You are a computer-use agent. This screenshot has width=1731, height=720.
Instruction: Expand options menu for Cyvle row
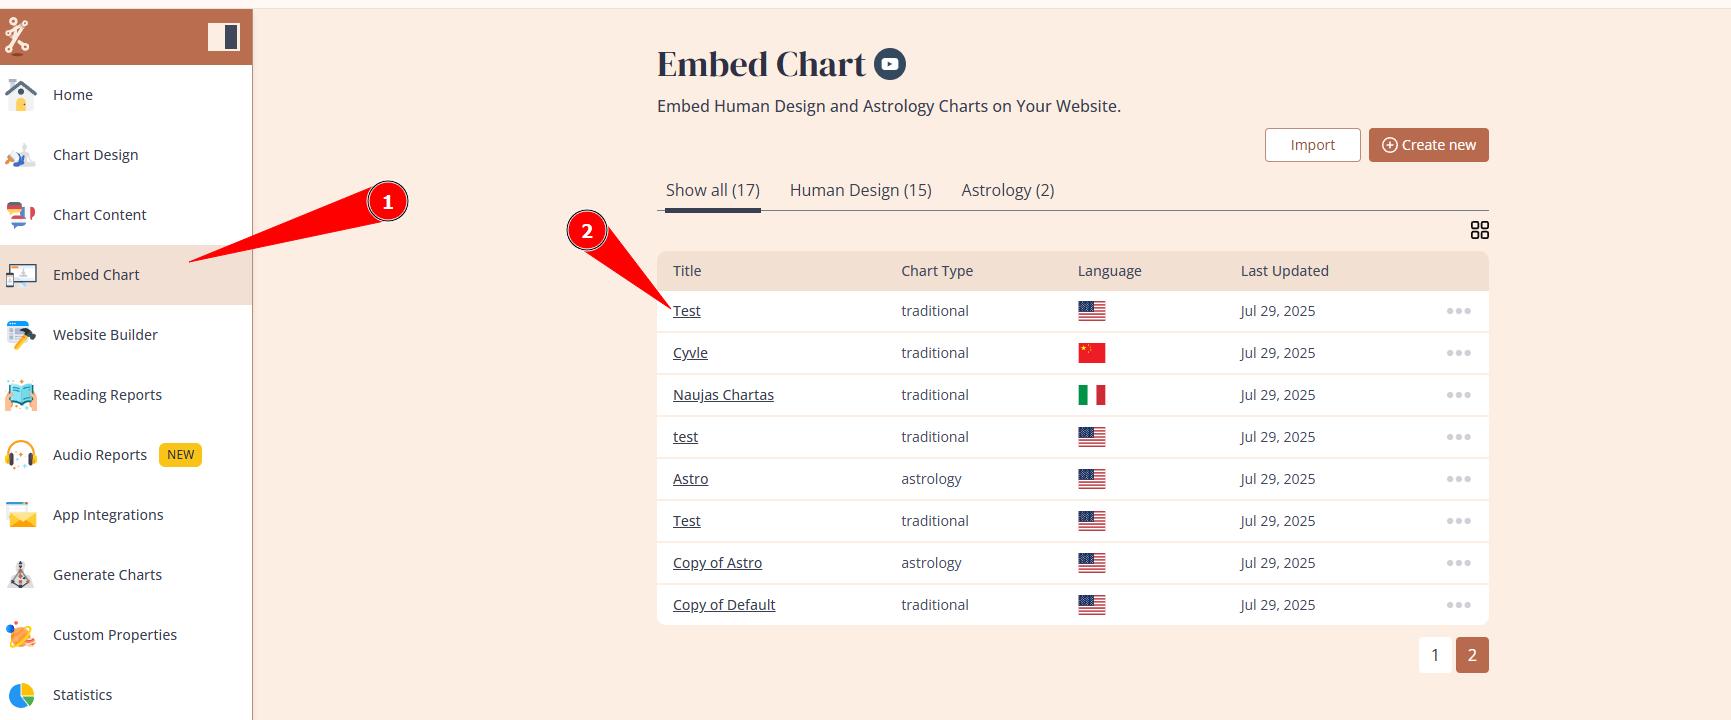tap(1458, 353)
